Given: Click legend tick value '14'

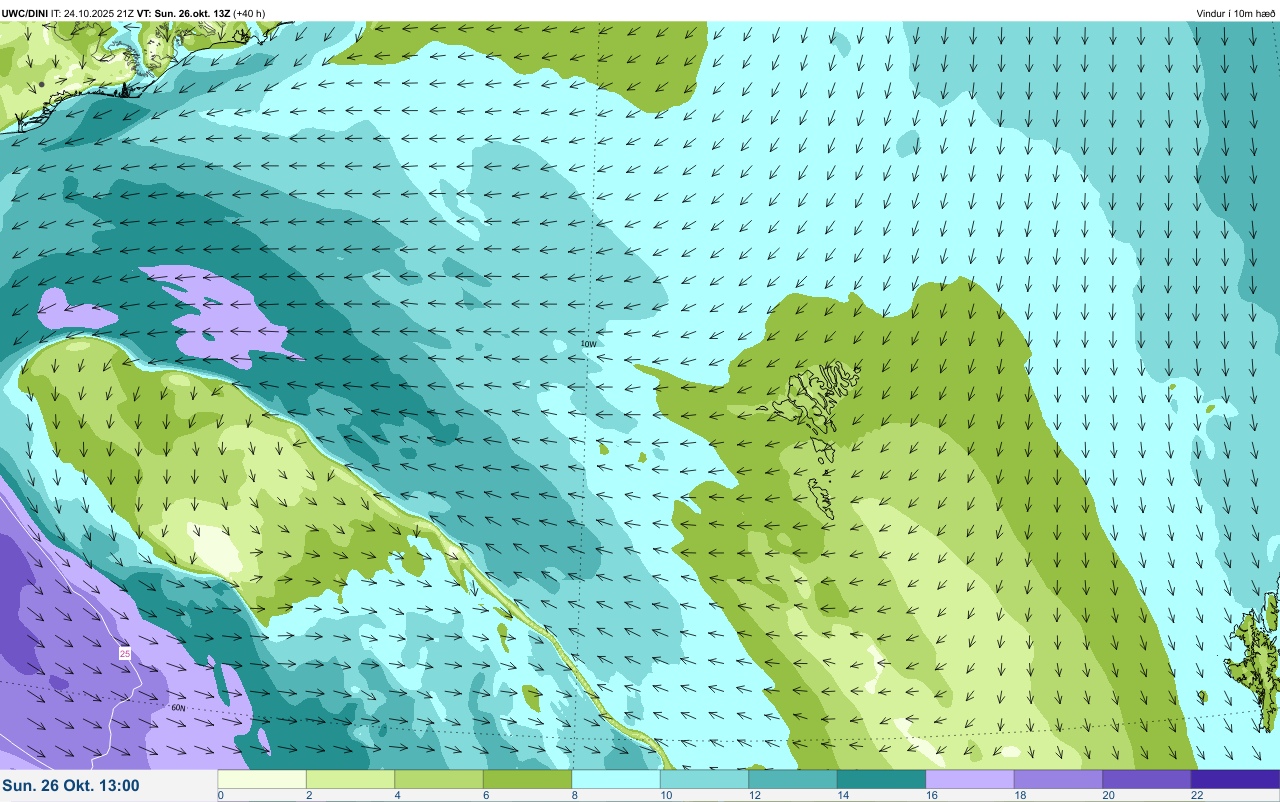Looking at the screenshot, I should coord(842,795).
